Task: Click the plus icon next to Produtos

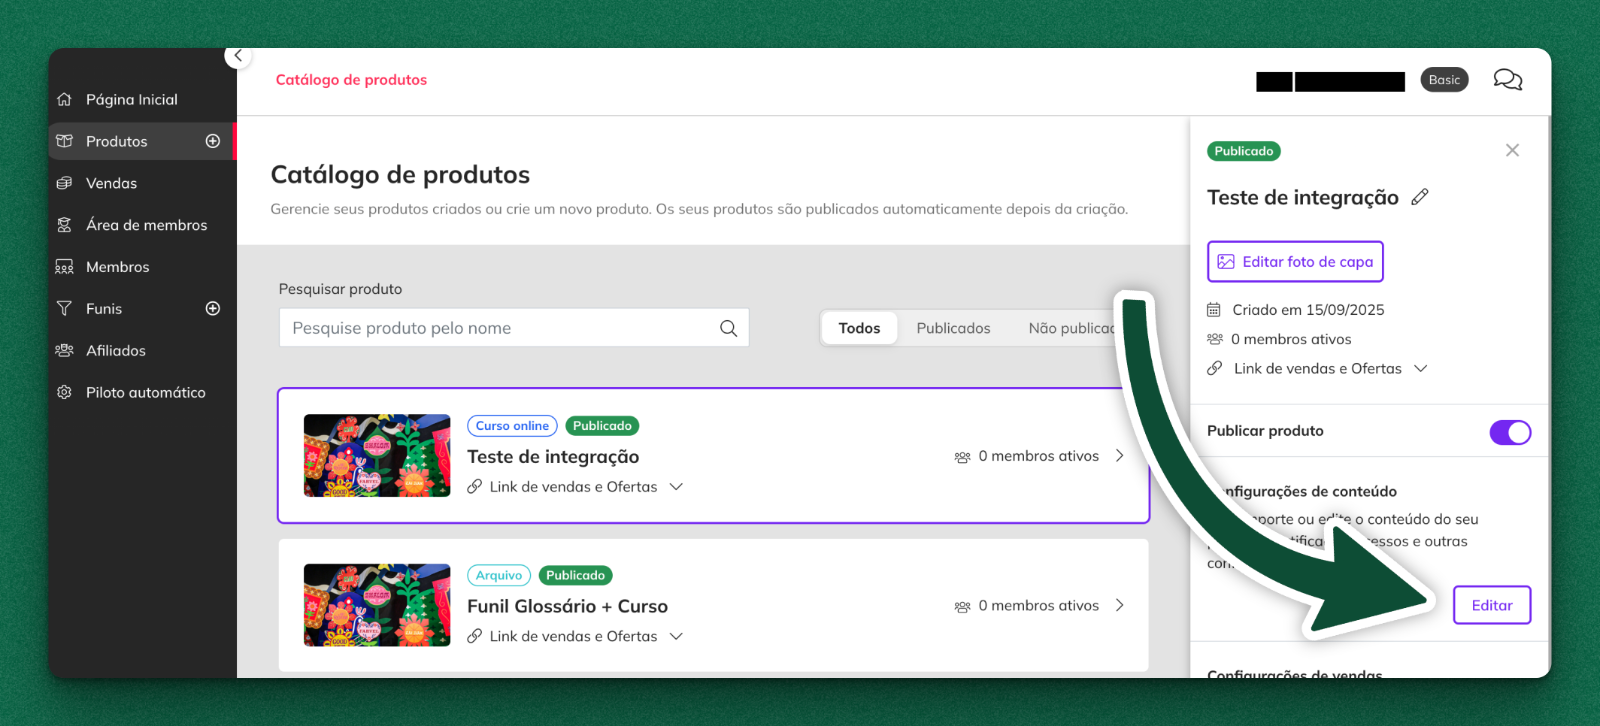Action: point(213,141)
